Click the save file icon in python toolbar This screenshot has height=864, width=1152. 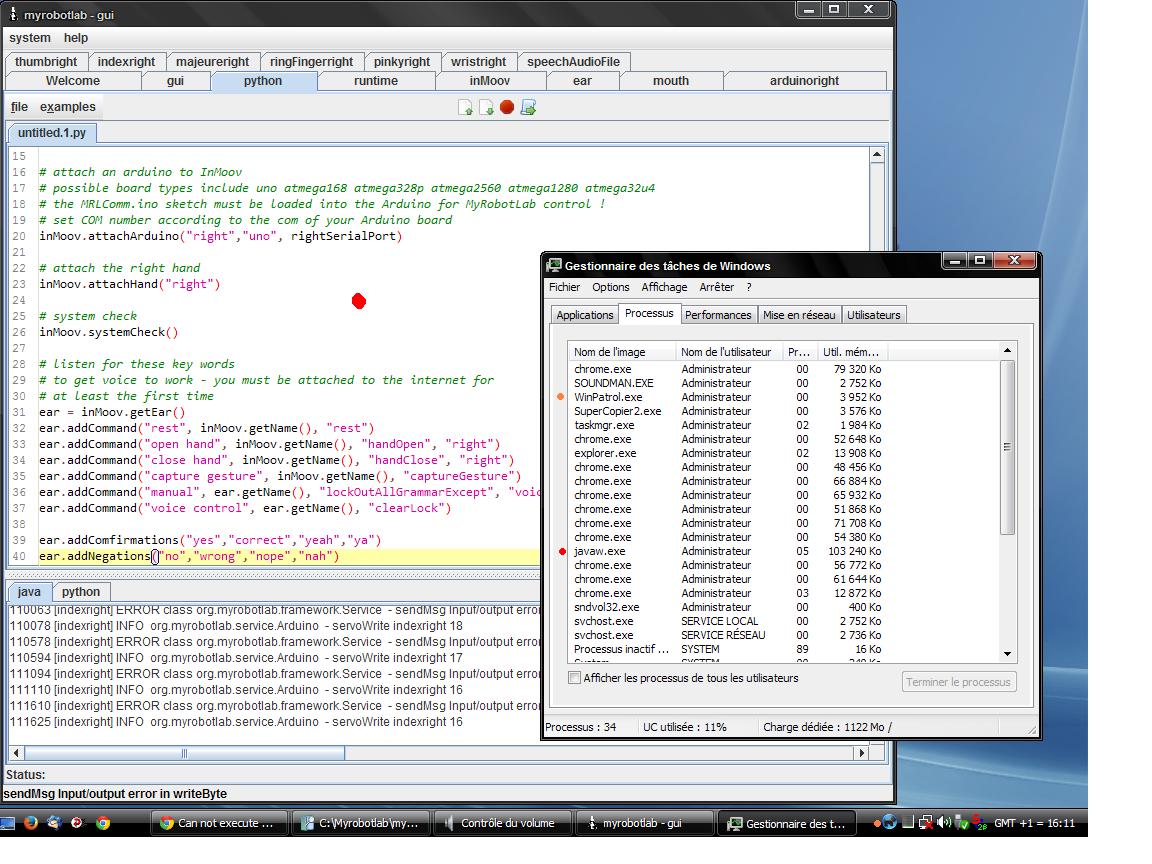click(486, 107)
